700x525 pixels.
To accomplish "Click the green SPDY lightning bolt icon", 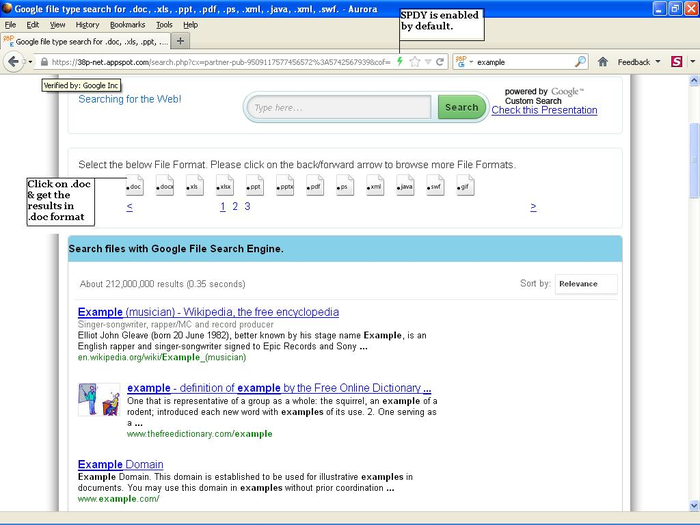I will coord(400,62).
